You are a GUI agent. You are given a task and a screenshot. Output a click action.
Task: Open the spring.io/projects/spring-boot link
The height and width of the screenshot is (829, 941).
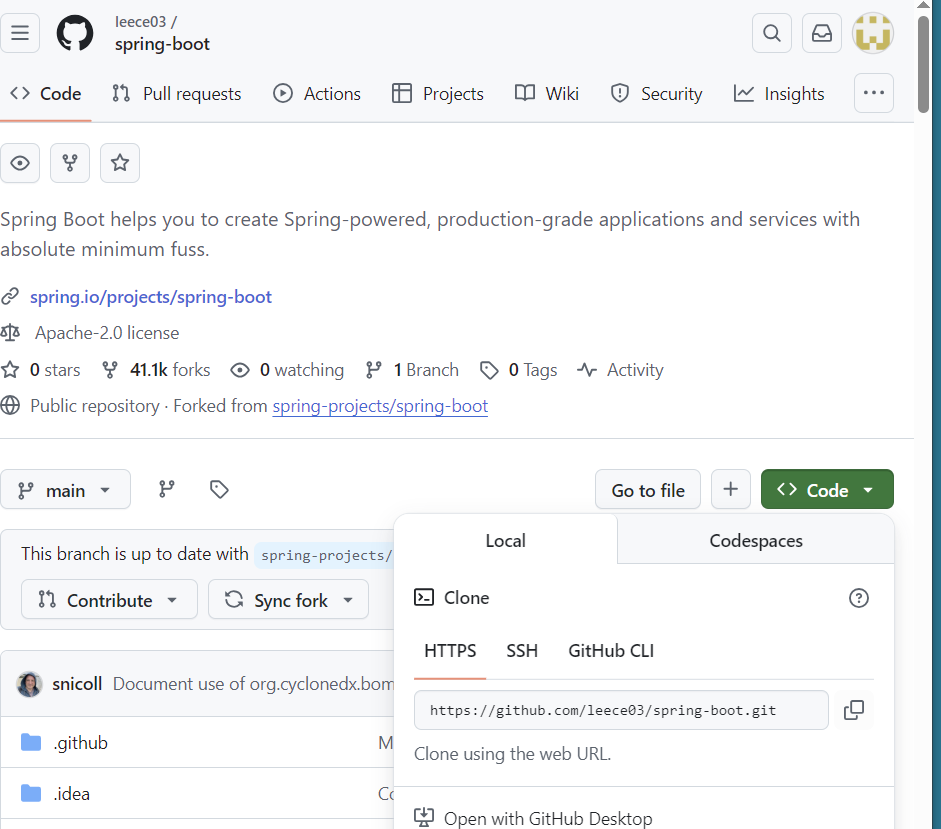click(151, 297)
